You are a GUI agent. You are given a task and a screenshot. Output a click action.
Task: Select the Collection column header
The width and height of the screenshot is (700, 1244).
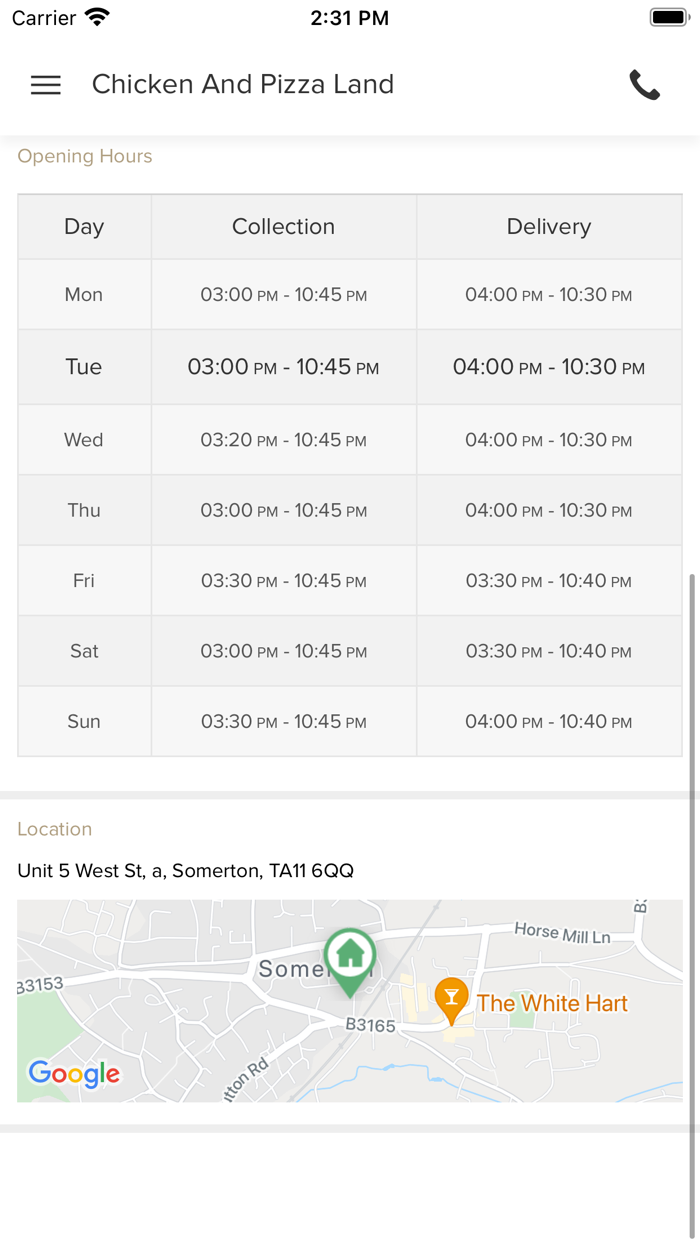(x=283, y=227)
